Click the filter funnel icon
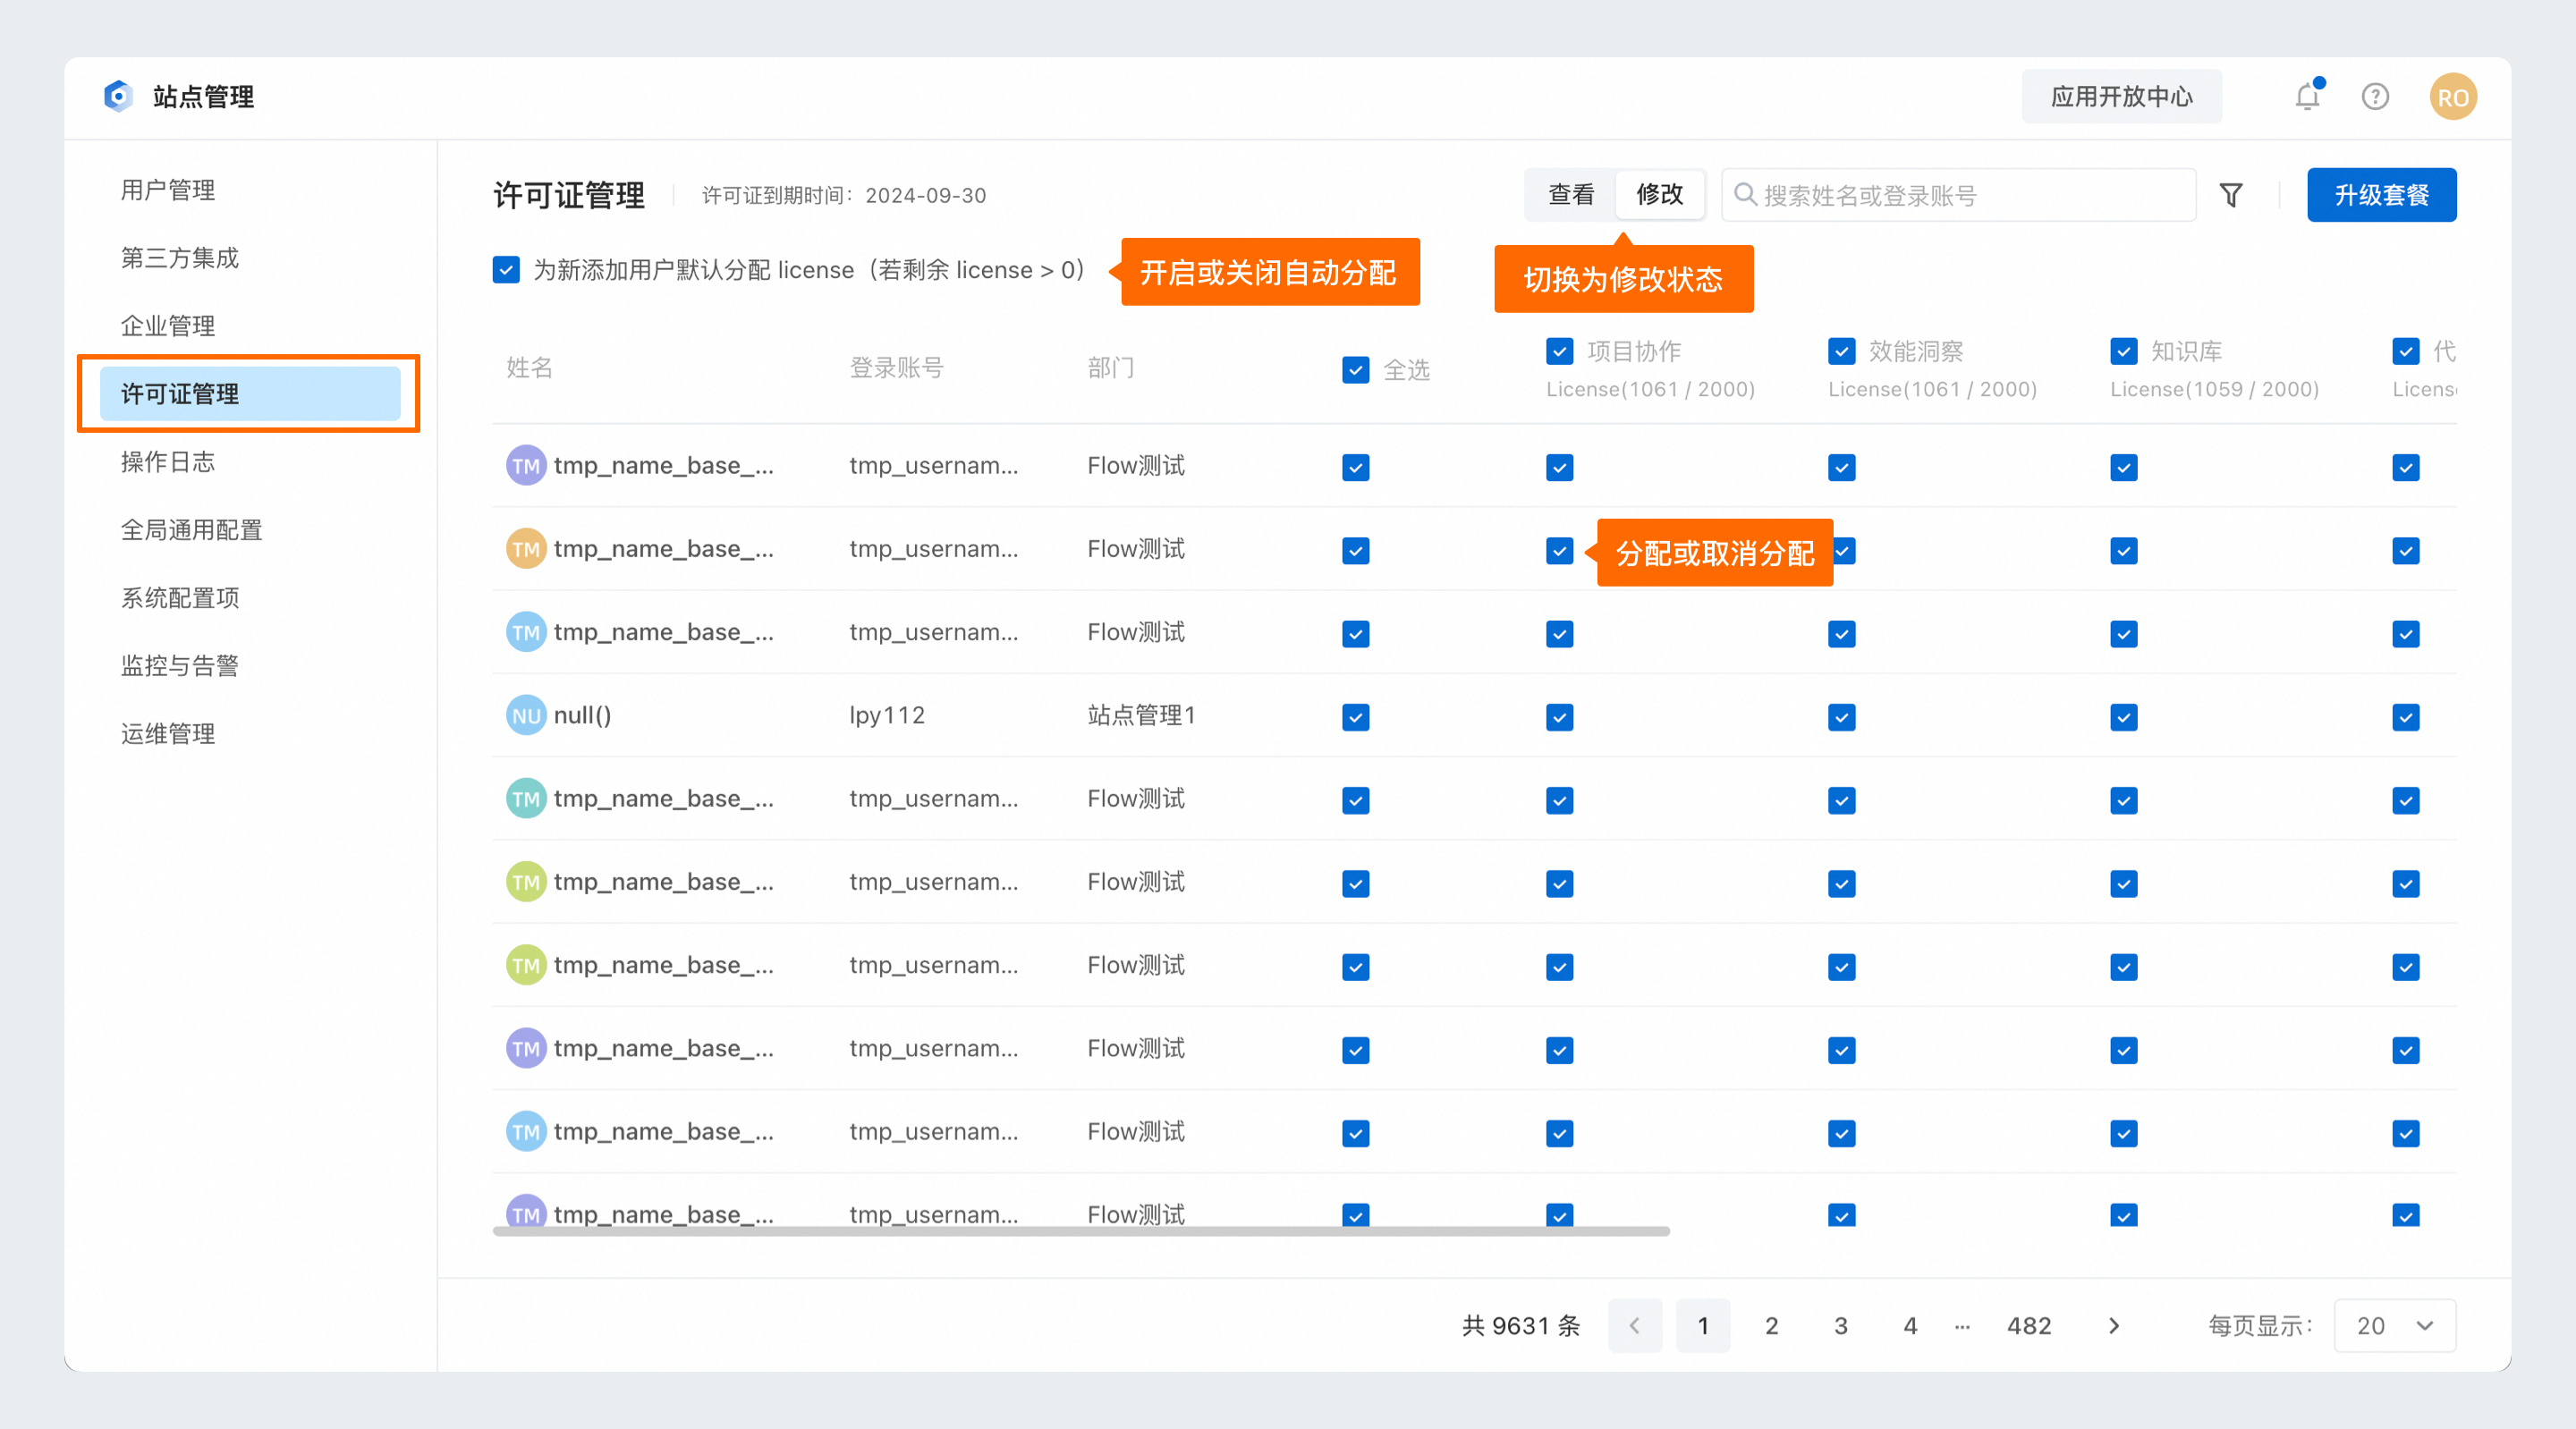This screenshot has width=2576, height=1429. click(2231, 195)
